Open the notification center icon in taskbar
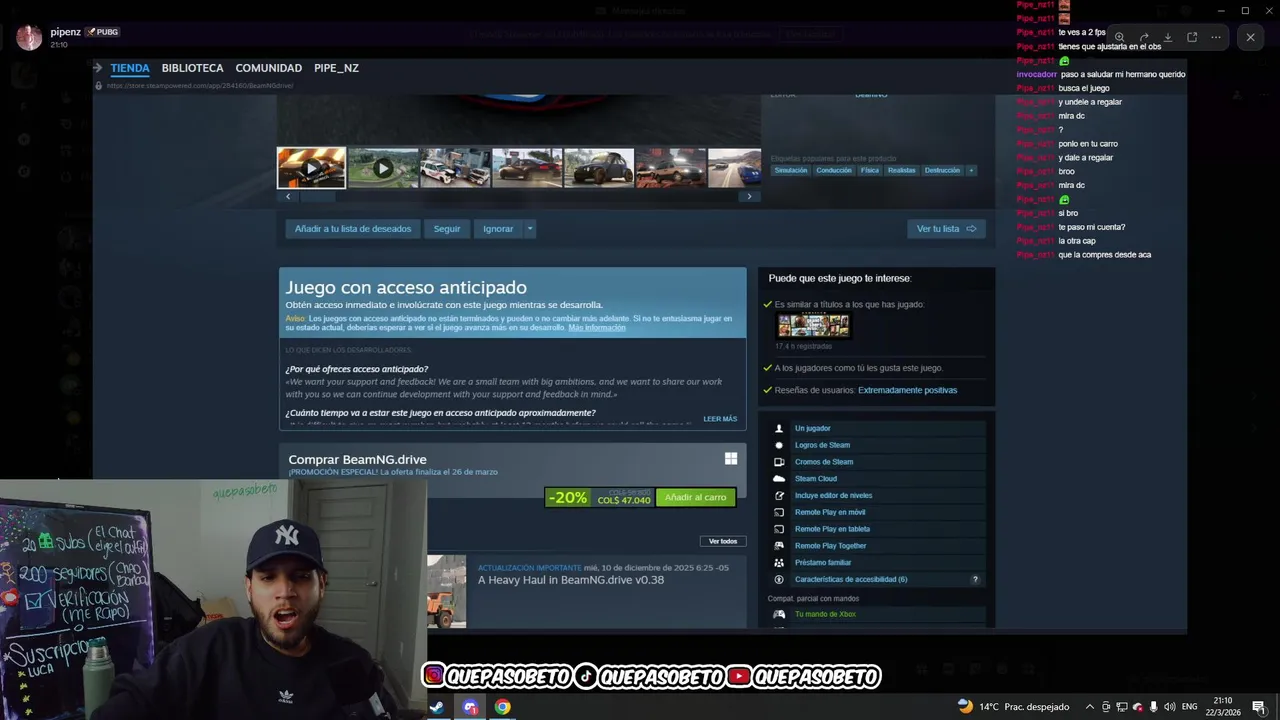The height and width of the screenshot is (720, 1280). coord(1258,707)
